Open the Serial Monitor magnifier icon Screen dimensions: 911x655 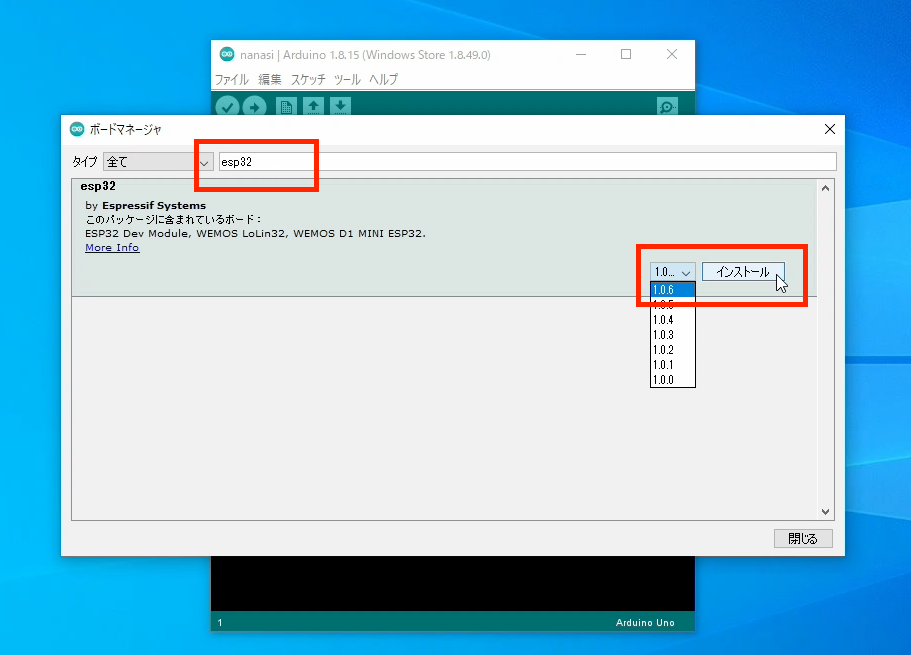tap(667, 106)
